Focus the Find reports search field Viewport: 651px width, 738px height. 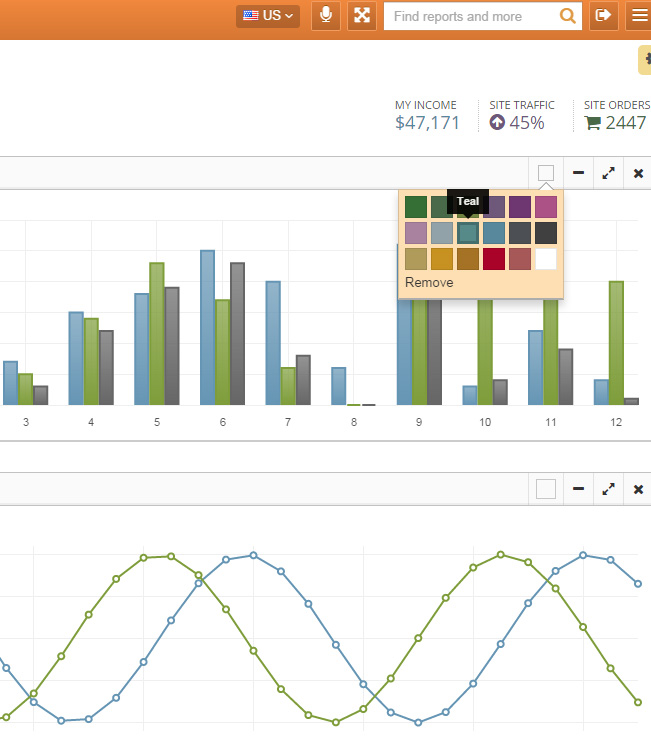click(x=472, y=16)
